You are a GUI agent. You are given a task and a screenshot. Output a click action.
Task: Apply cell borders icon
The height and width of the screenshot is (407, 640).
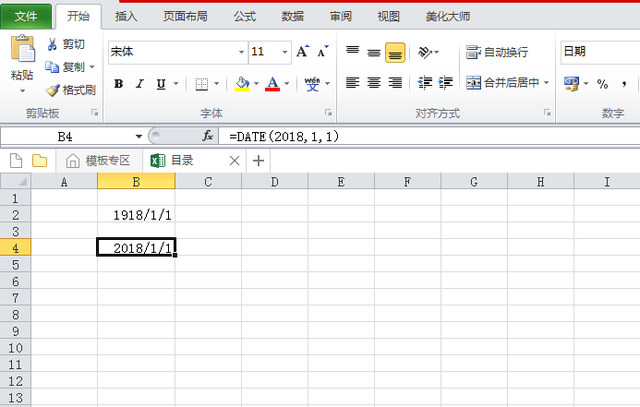202,84
